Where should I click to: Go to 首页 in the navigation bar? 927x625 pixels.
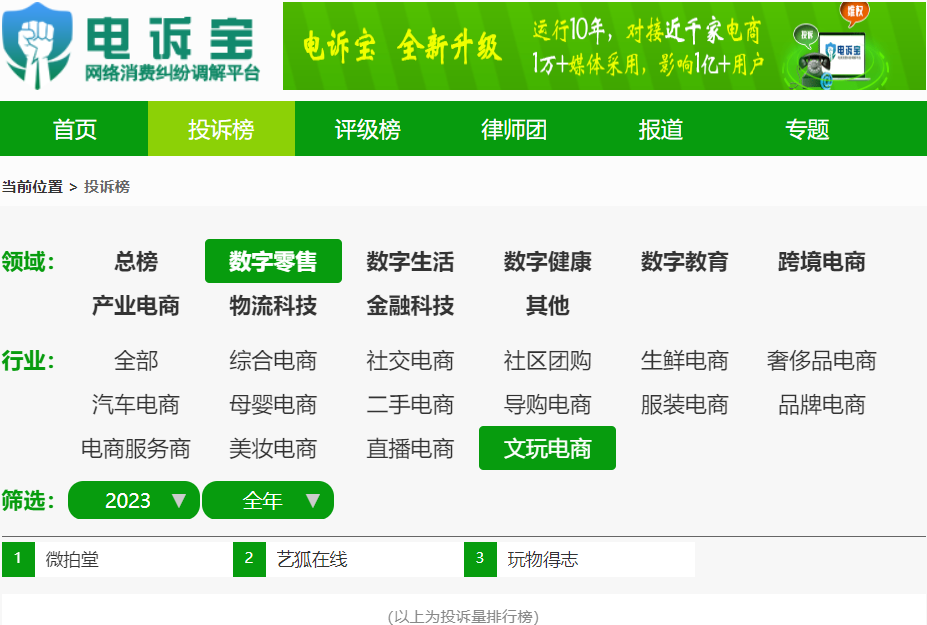point(74,129)
